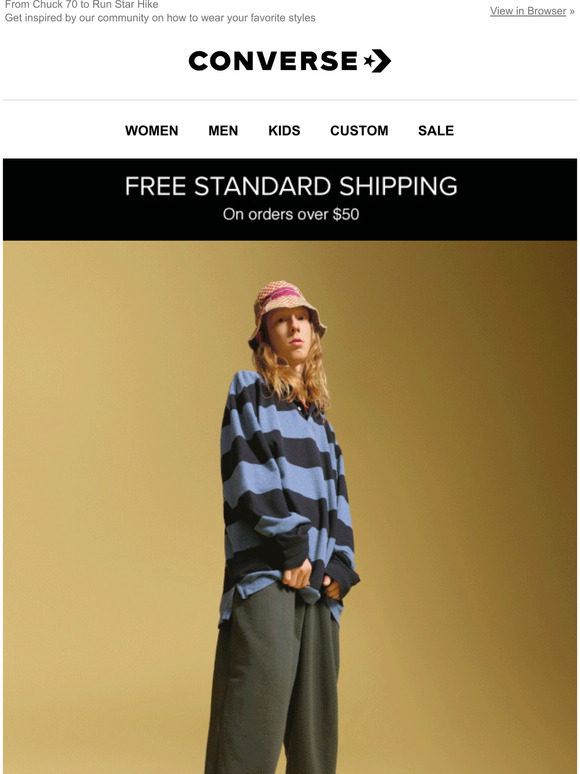
Task: Open the View in Browser link
Action: pyautogui.click(x=528, y=11)
